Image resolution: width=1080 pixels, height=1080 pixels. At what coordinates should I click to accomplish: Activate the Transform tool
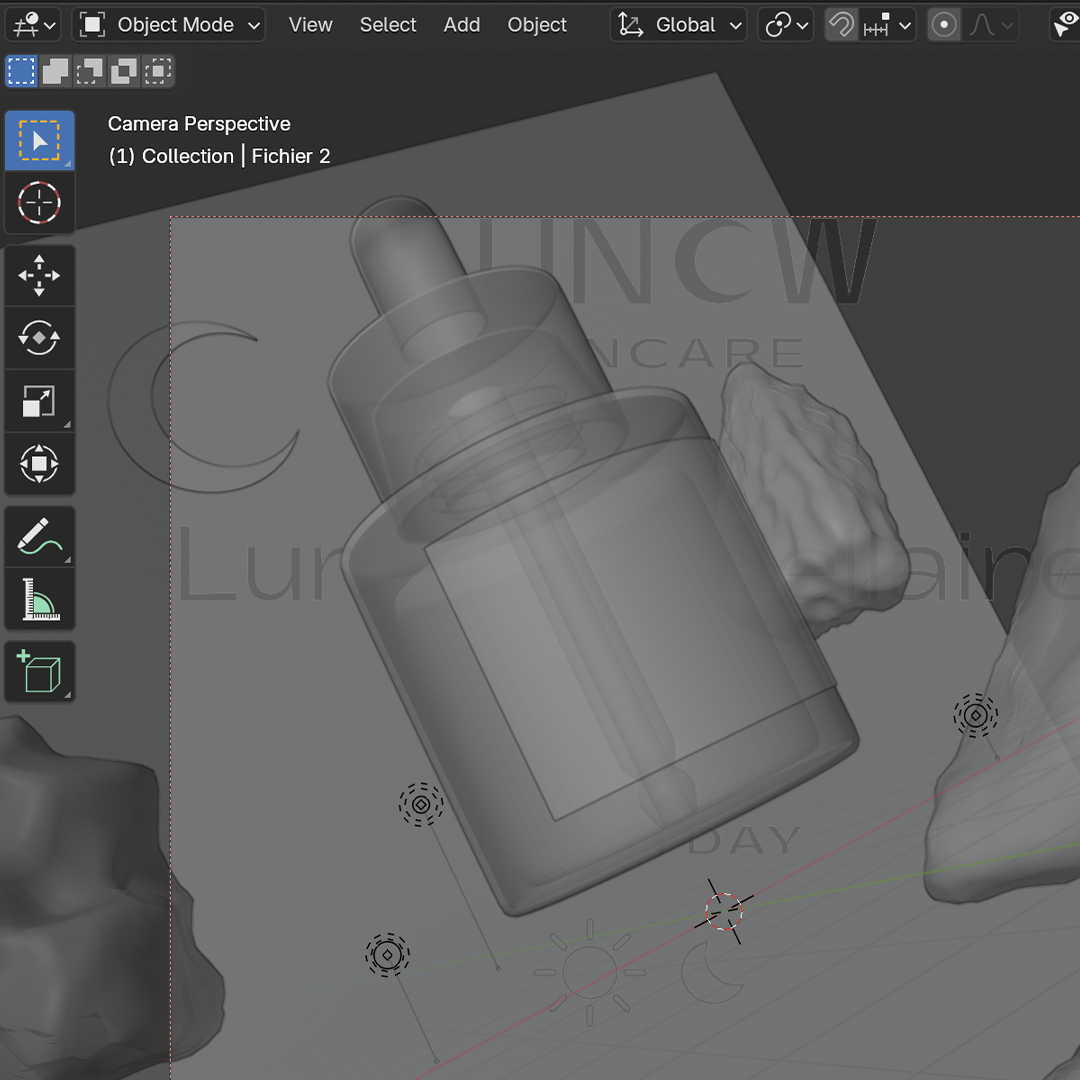(x=39, y=464)
